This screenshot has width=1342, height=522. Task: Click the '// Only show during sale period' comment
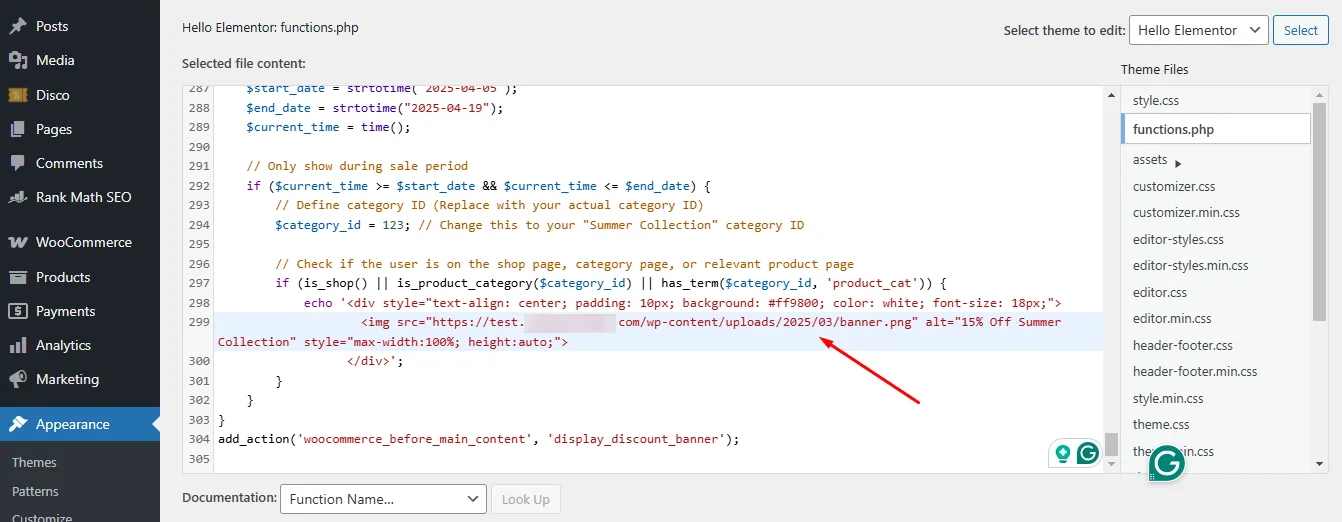click(x=357, y=166)
